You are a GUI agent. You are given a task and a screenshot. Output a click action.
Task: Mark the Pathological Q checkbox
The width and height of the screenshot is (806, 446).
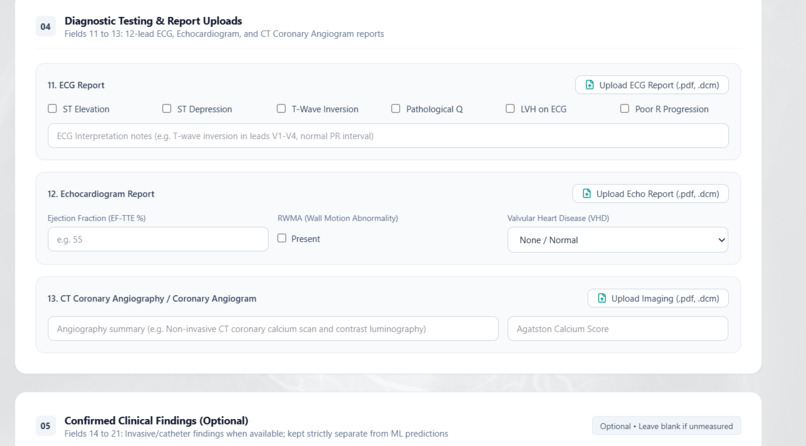pyautogui.click(x=395, y=108)
